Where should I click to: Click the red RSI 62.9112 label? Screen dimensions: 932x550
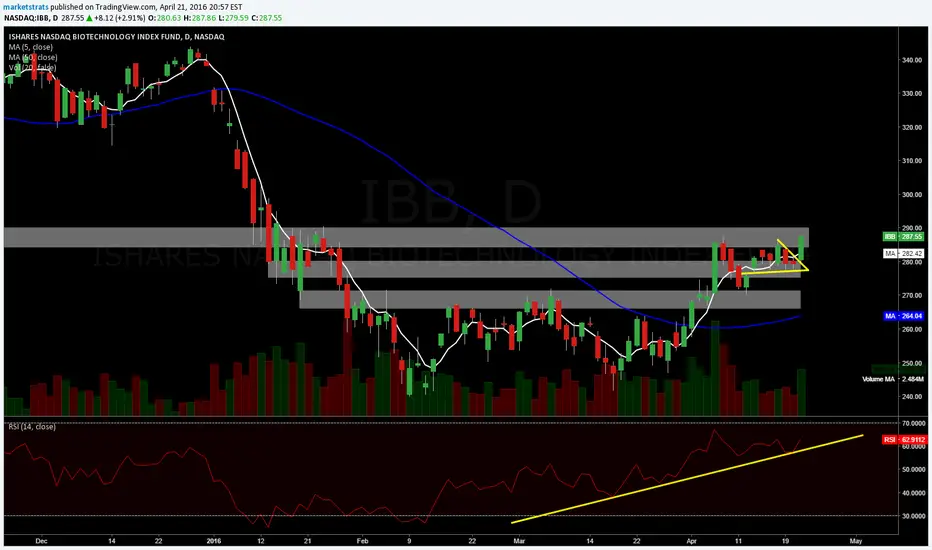pos(904,440)
